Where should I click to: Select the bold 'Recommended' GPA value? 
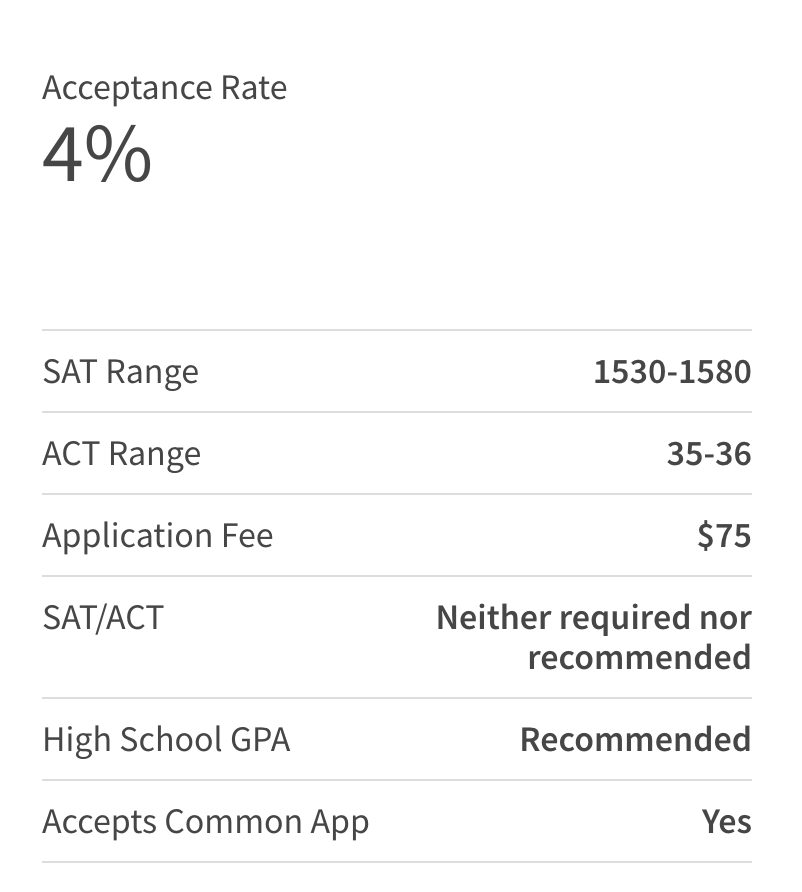pyautogui.click(x=636, y=739)
